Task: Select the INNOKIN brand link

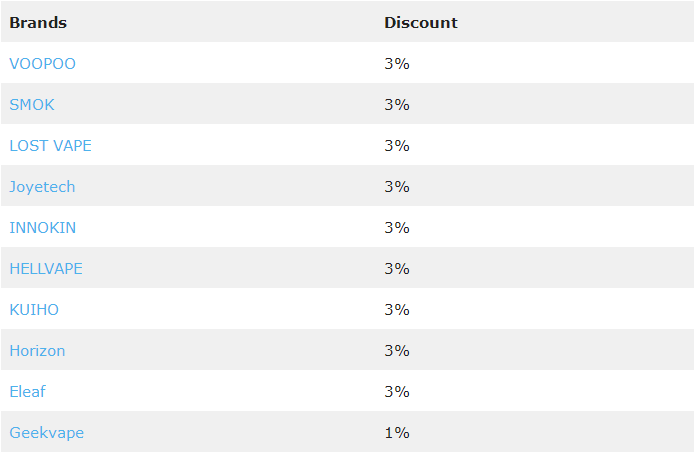Action: (42, 228)
